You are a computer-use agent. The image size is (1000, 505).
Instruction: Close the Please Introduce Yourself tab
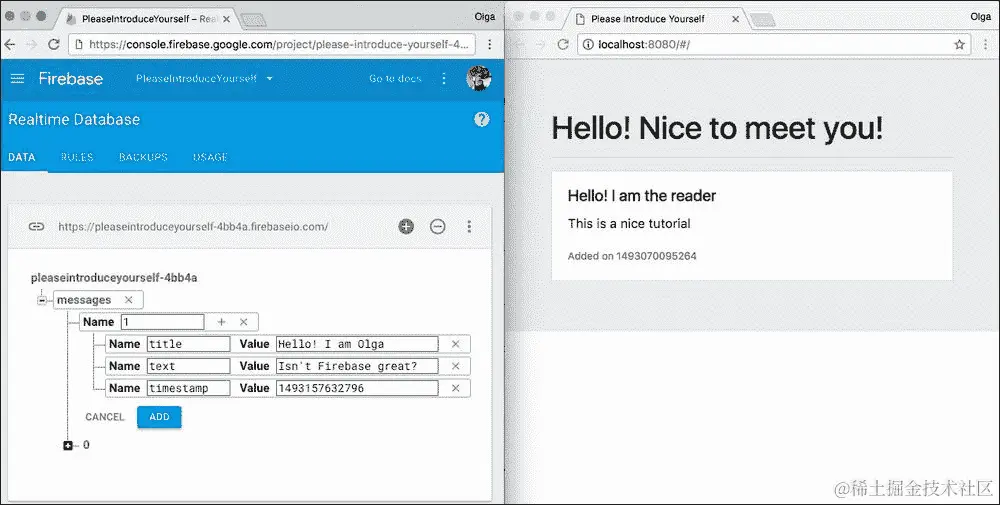coord(735,19)
